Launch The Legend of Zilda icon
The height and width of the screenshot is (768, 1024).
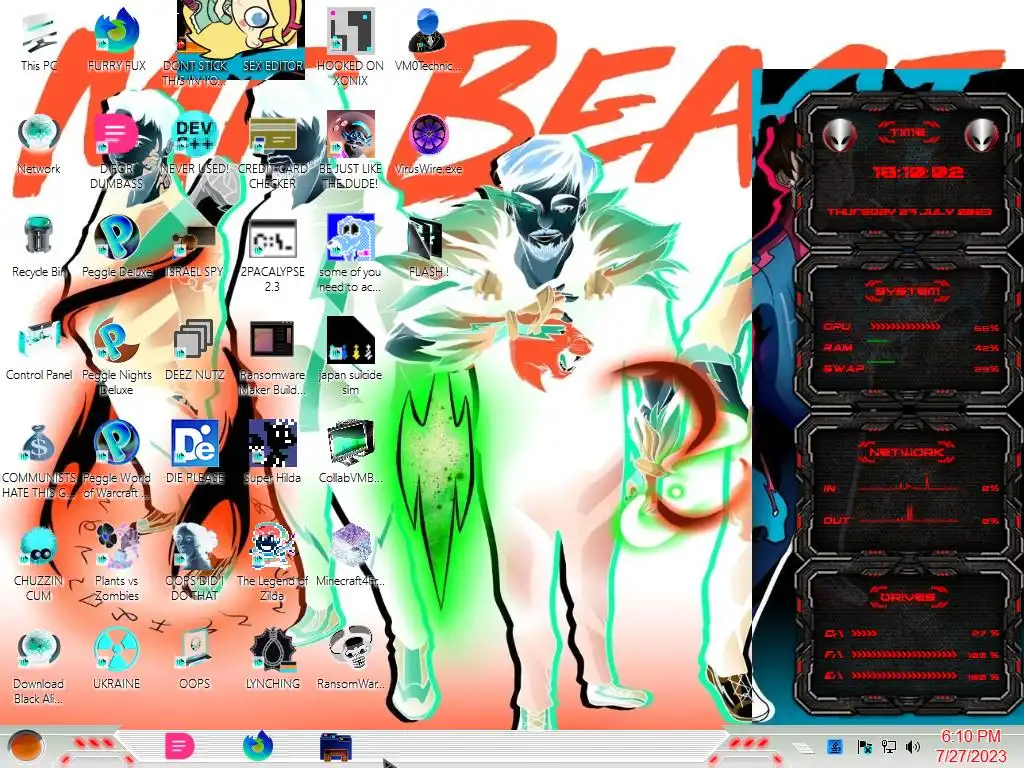point(272,563)
